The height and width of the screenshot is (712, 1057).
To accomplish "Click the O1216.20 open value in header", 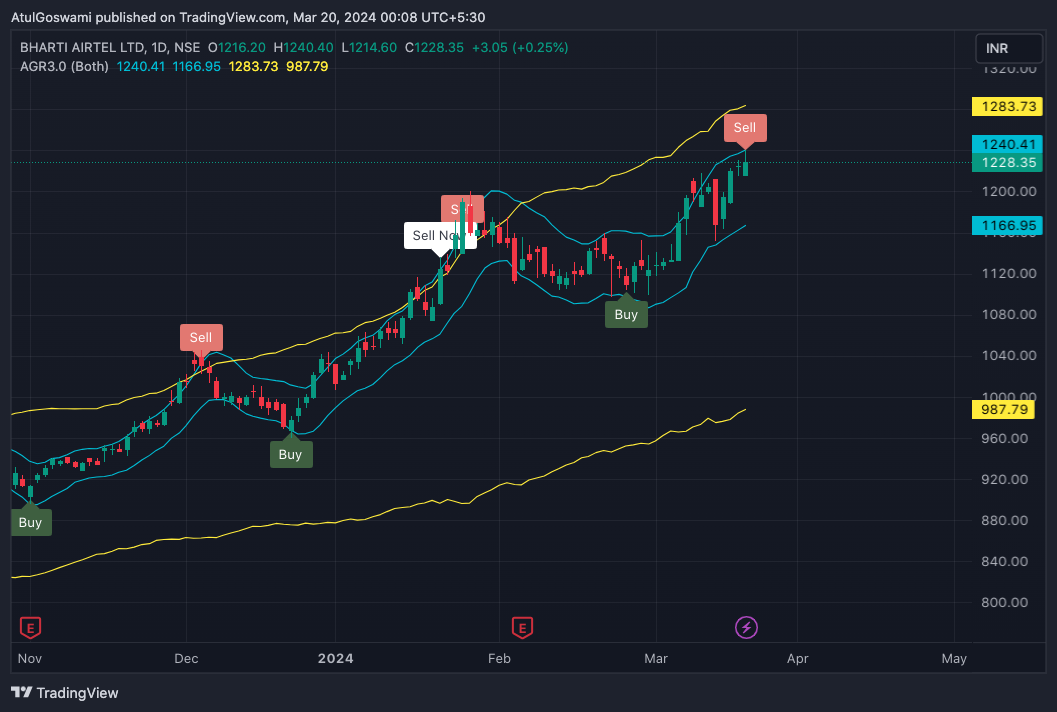I will tap(237, 47).
